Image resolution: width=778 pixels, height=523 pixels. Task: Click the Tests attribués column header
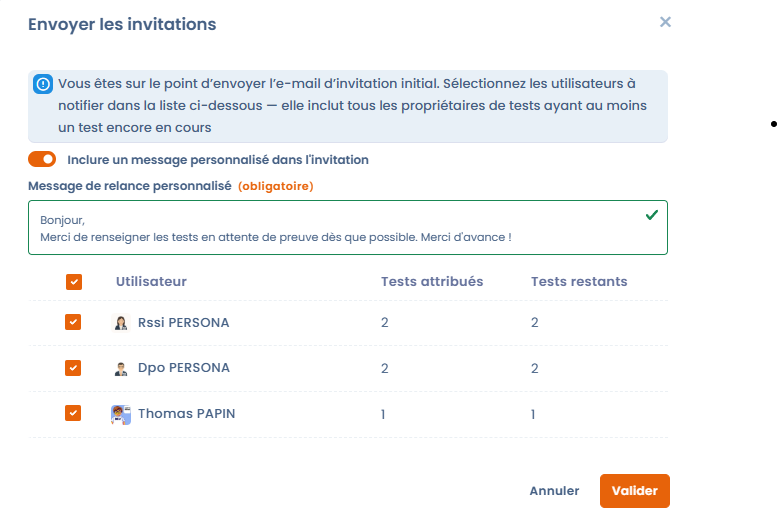pyautogui.click(x=432, y=282)
